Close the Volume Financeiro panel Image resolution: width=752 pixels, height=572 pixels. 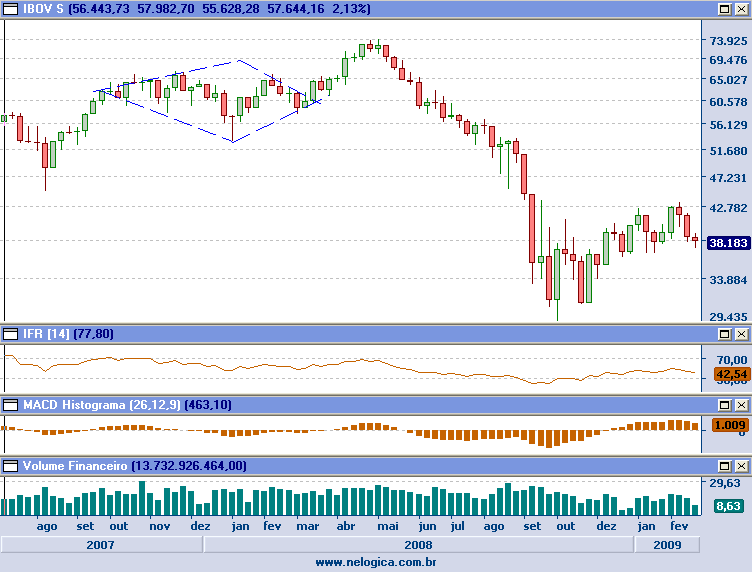[741, 466]
